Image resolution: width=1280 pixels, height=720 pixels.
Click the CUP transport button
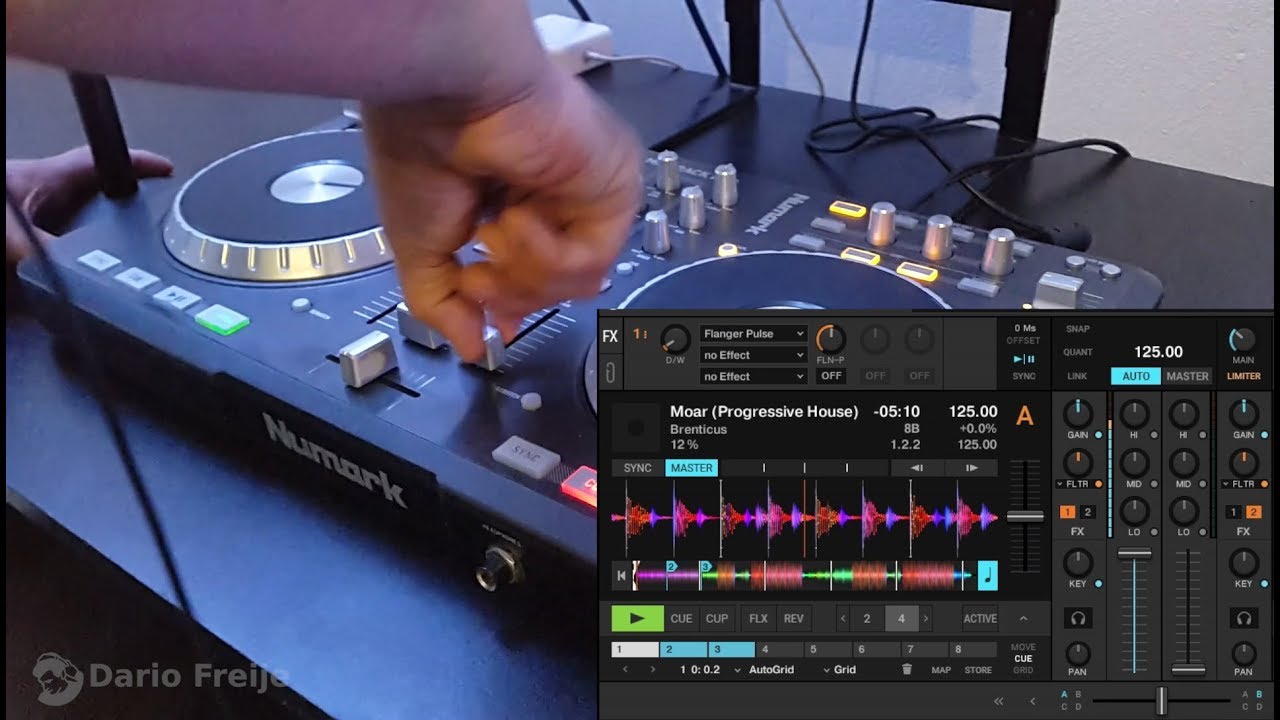(717, 618)
